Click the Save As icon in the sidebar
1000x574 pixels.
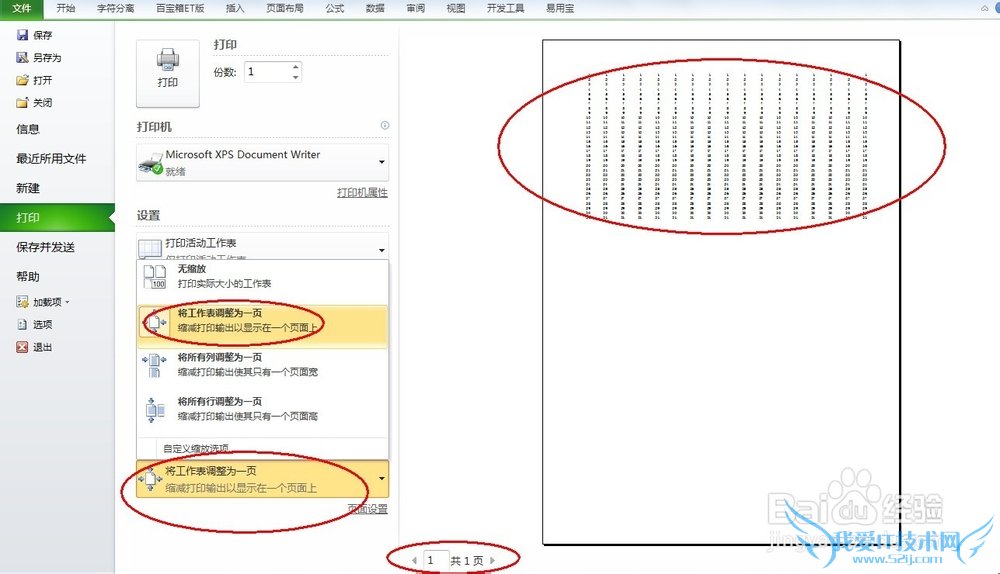(x=22, y=57)
